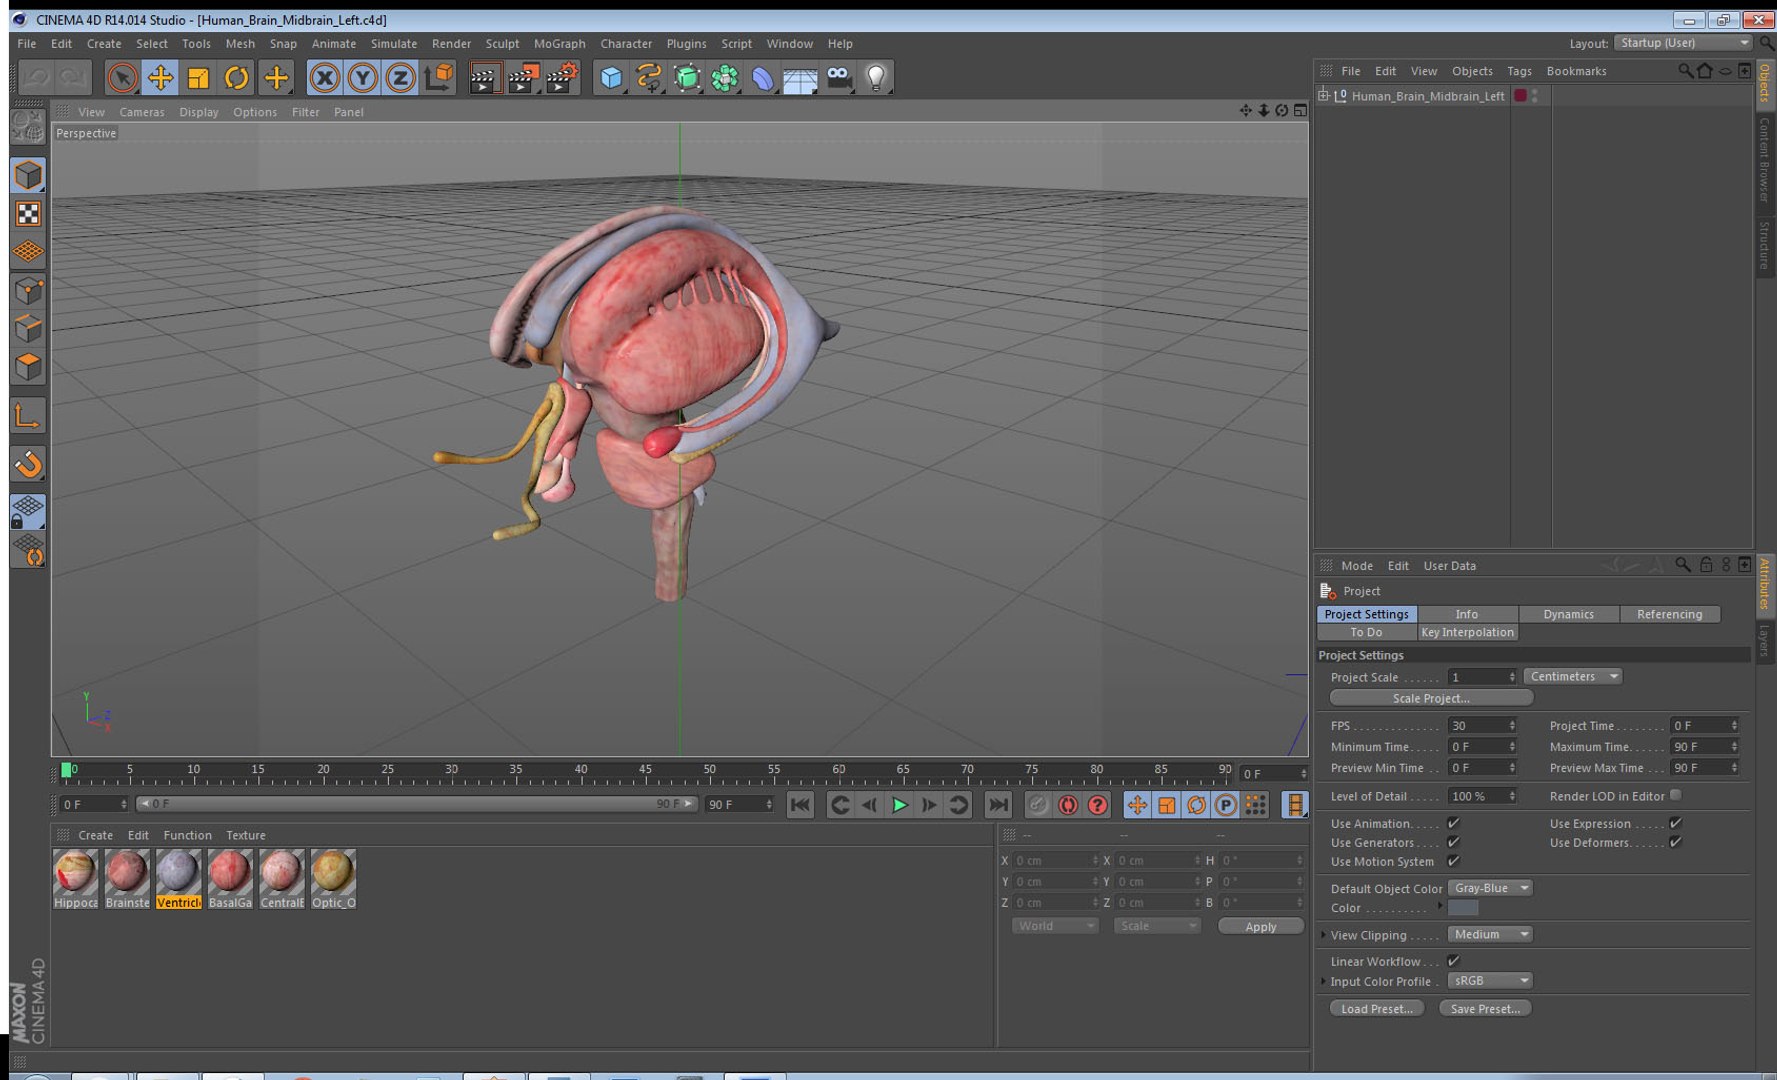Open the Sculpt menu
The width and height of the screenshot is (1777, 1080).
pos(502,44)
